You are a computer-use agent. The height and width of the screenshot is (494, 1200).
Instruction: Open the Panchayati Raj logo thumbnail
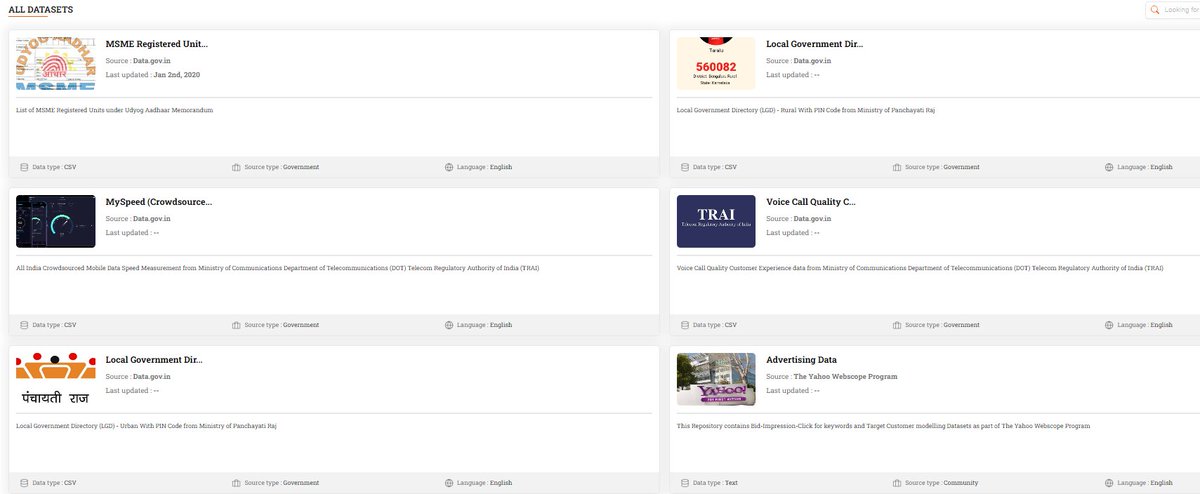(x=56, y=379)
